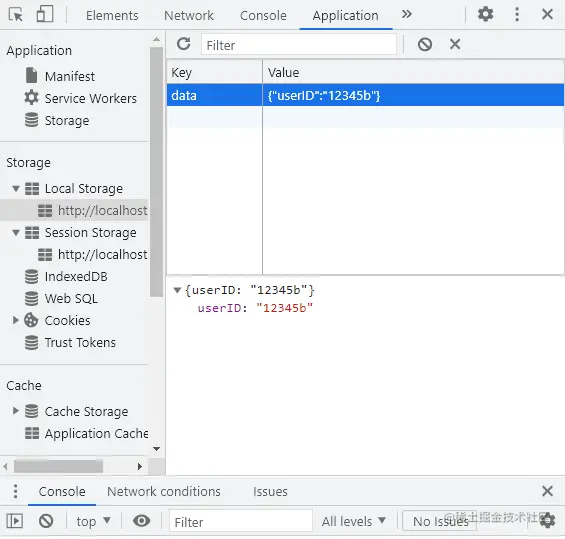Screen dimensions: 565x539
Task: Collapse the Local Storage tree node
Action: 16,188
